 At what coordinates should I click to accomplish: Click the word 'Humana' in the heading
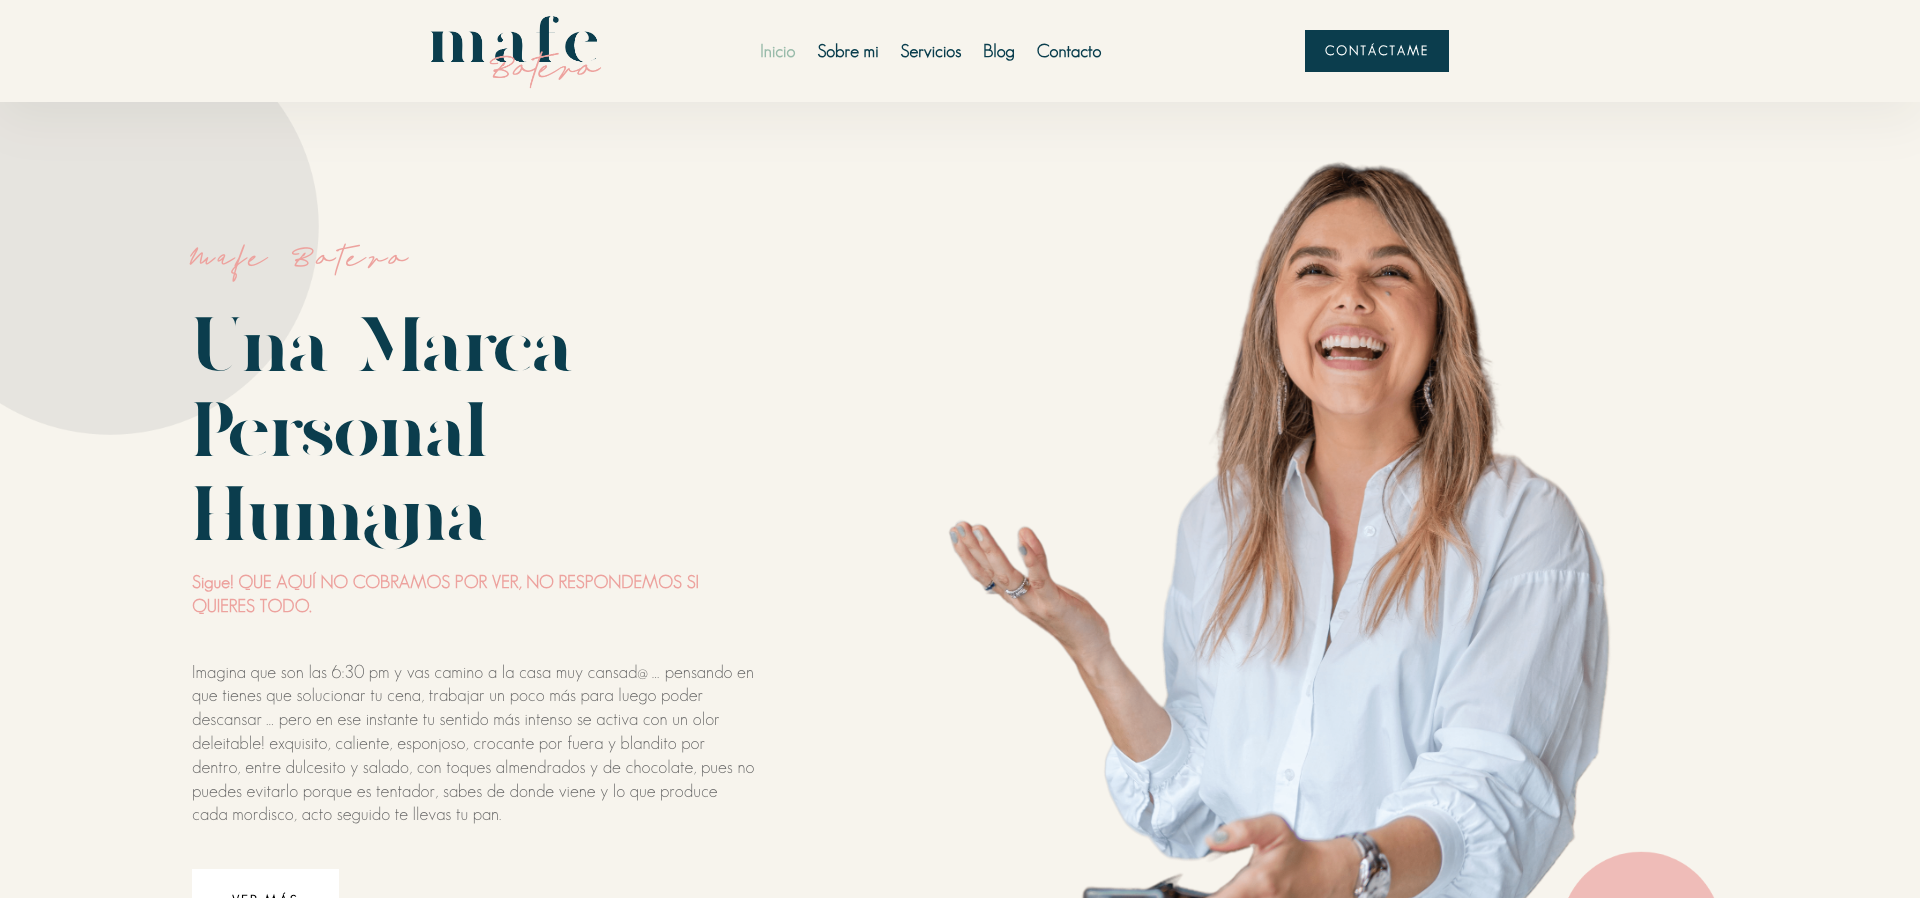pos(339,516)
